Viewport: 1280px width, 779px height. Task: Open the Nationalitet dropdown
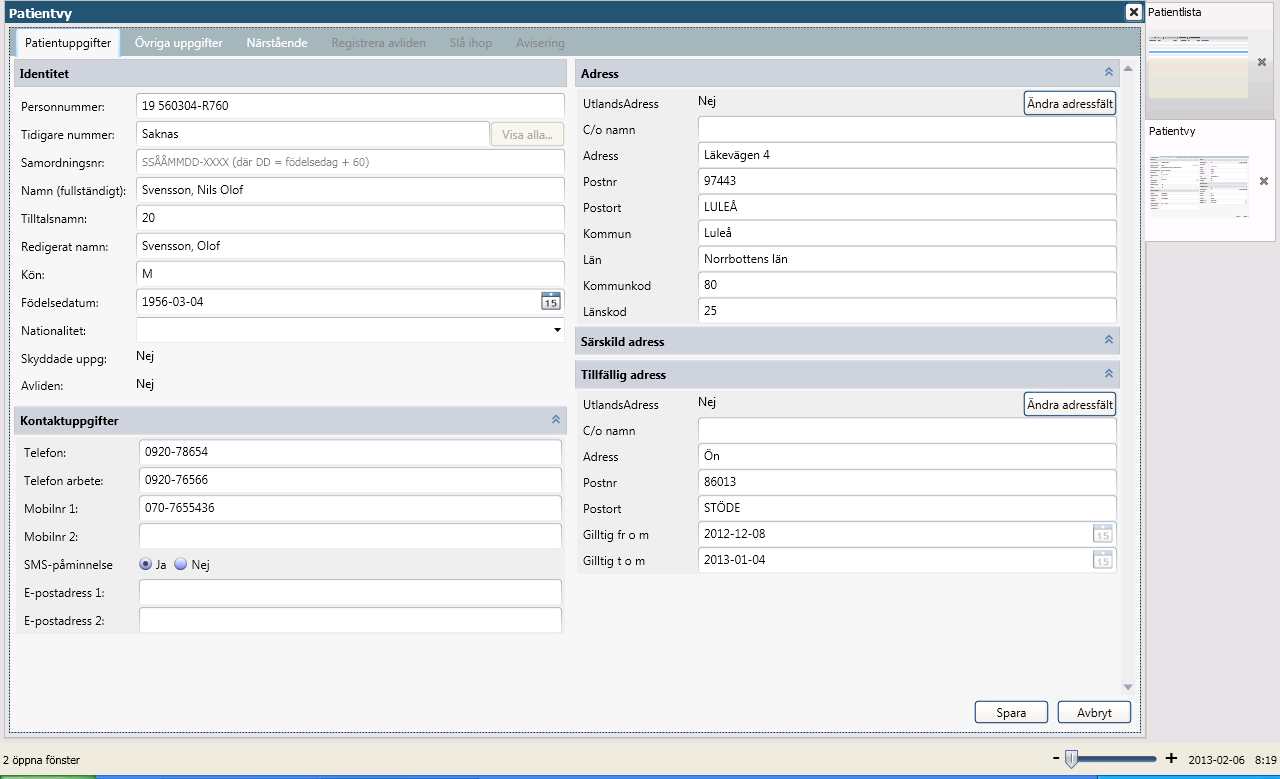click(556, 329)
